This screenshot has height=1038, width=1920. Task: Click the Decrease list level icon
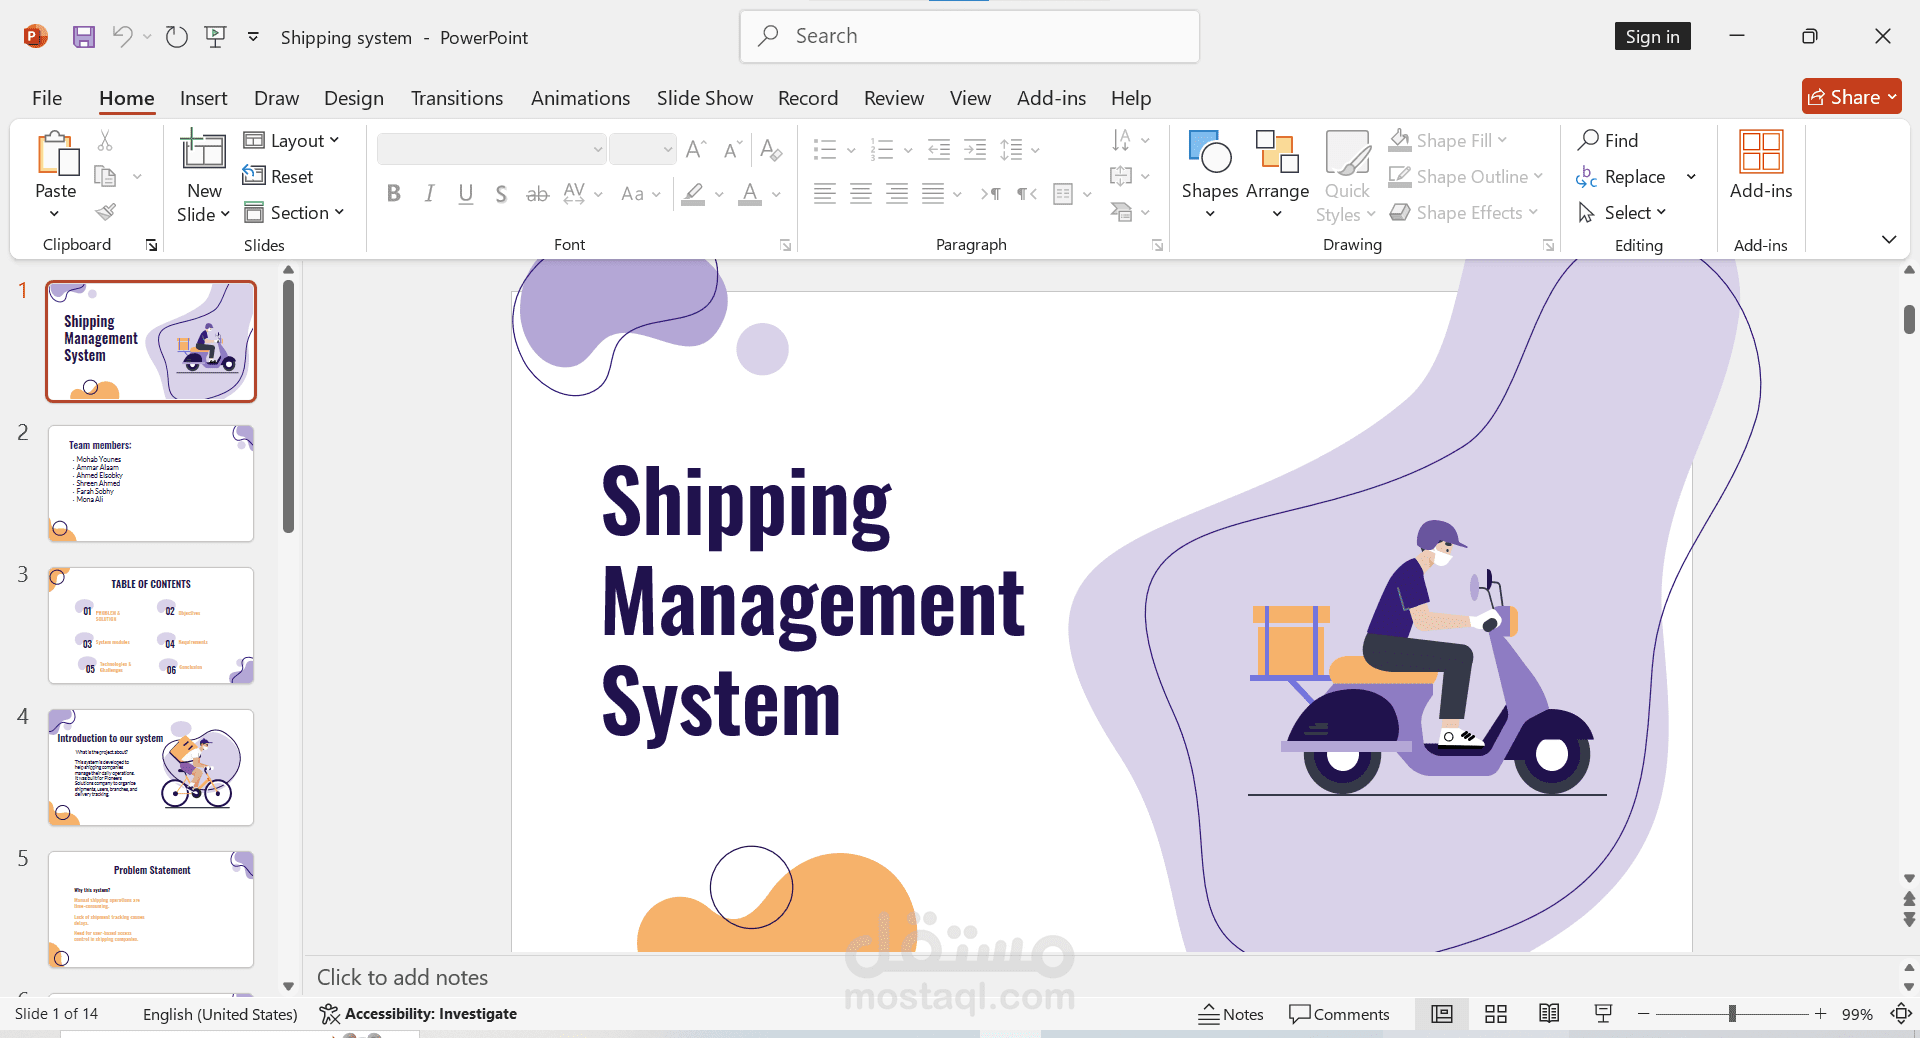pos(939,150)
